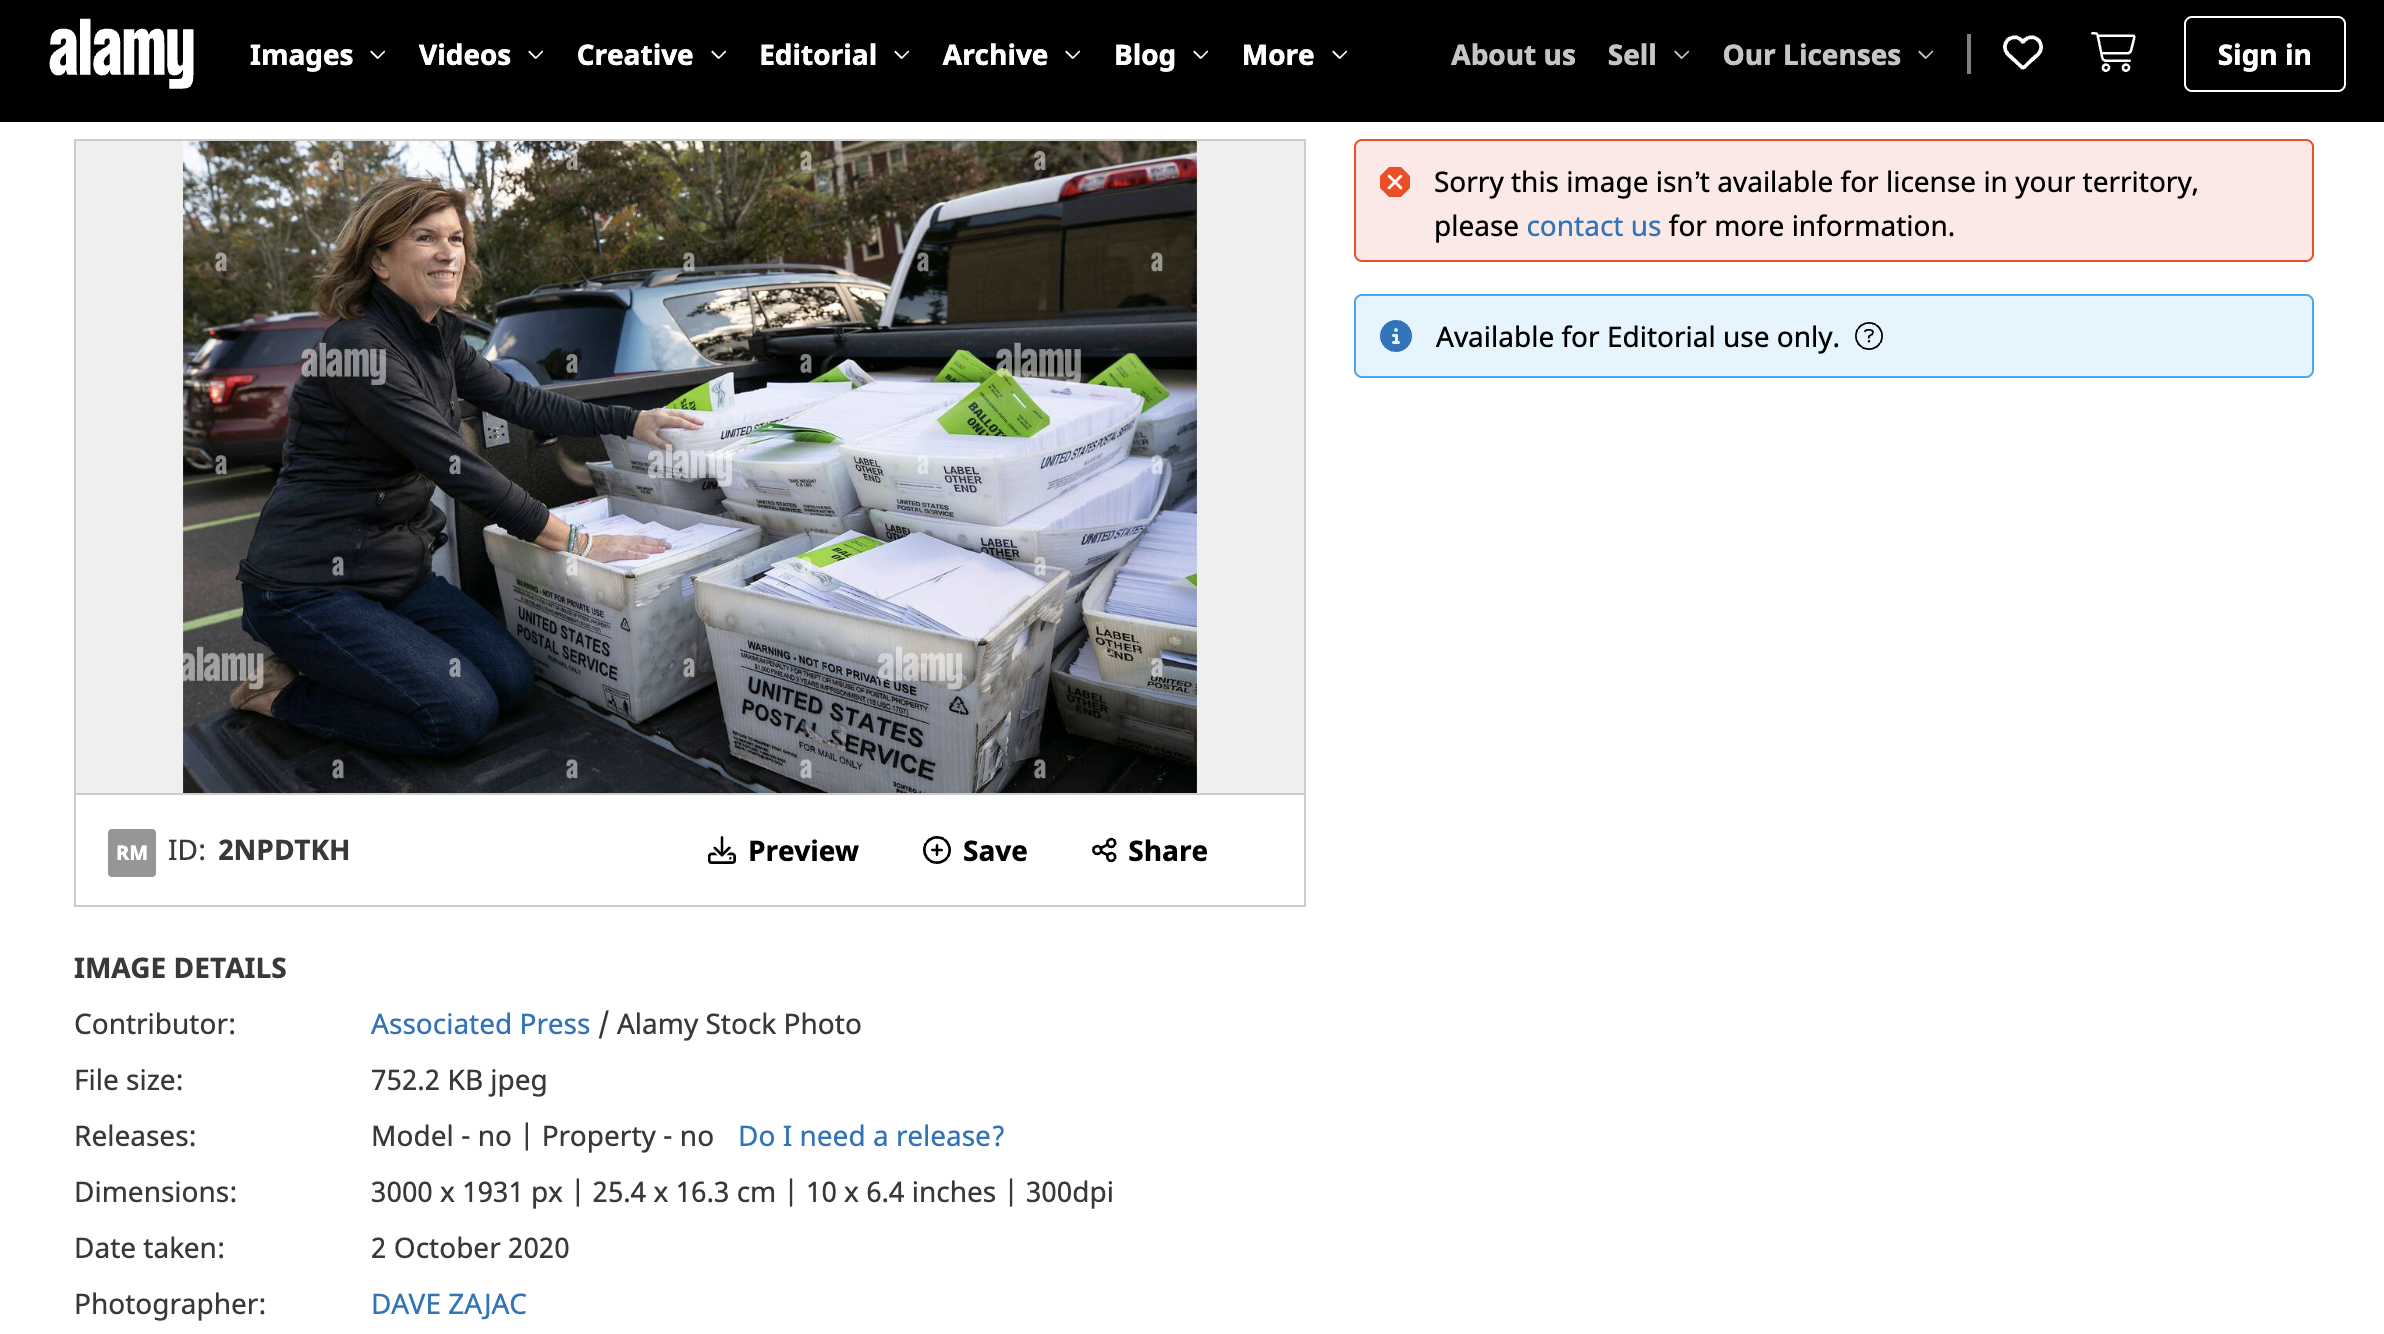Expand the Sell dropdown
The width and height of the screenshot is (2384, 1334).
[1647, 55]
